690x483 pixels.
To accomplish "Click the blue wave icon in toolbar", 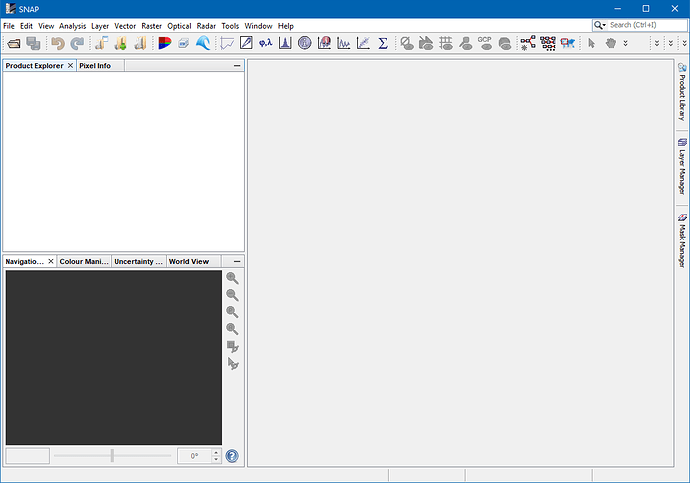I will tap(203, 43).
